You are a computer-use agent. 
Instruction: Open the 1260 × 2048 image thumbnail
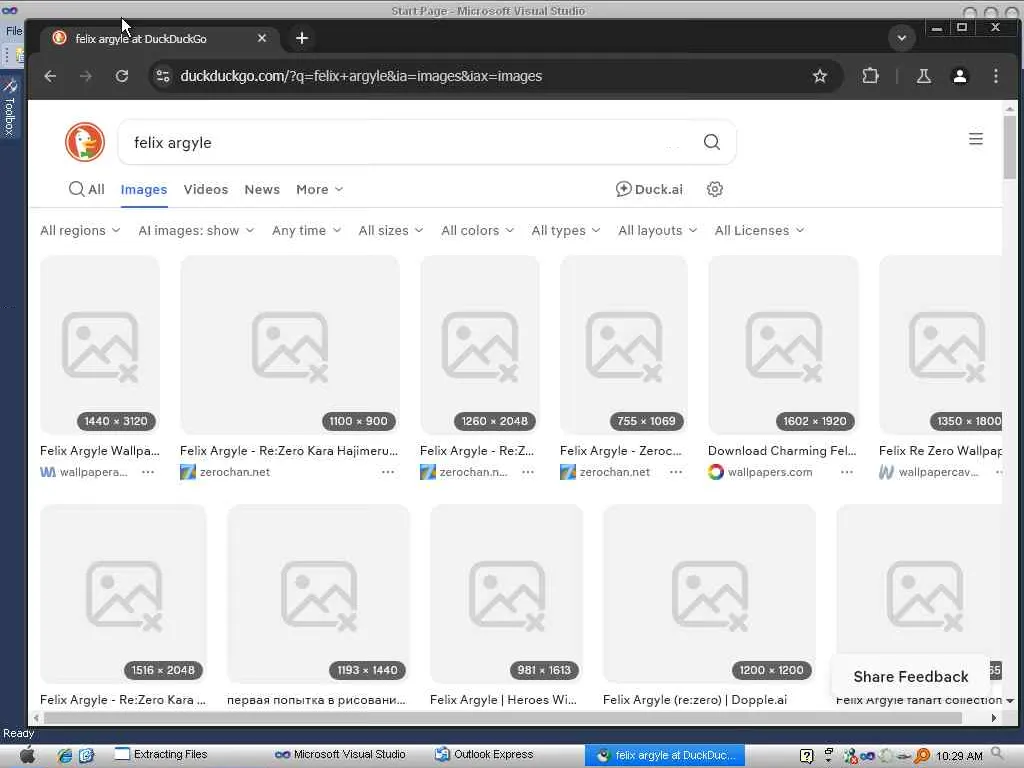pos(480,345)
